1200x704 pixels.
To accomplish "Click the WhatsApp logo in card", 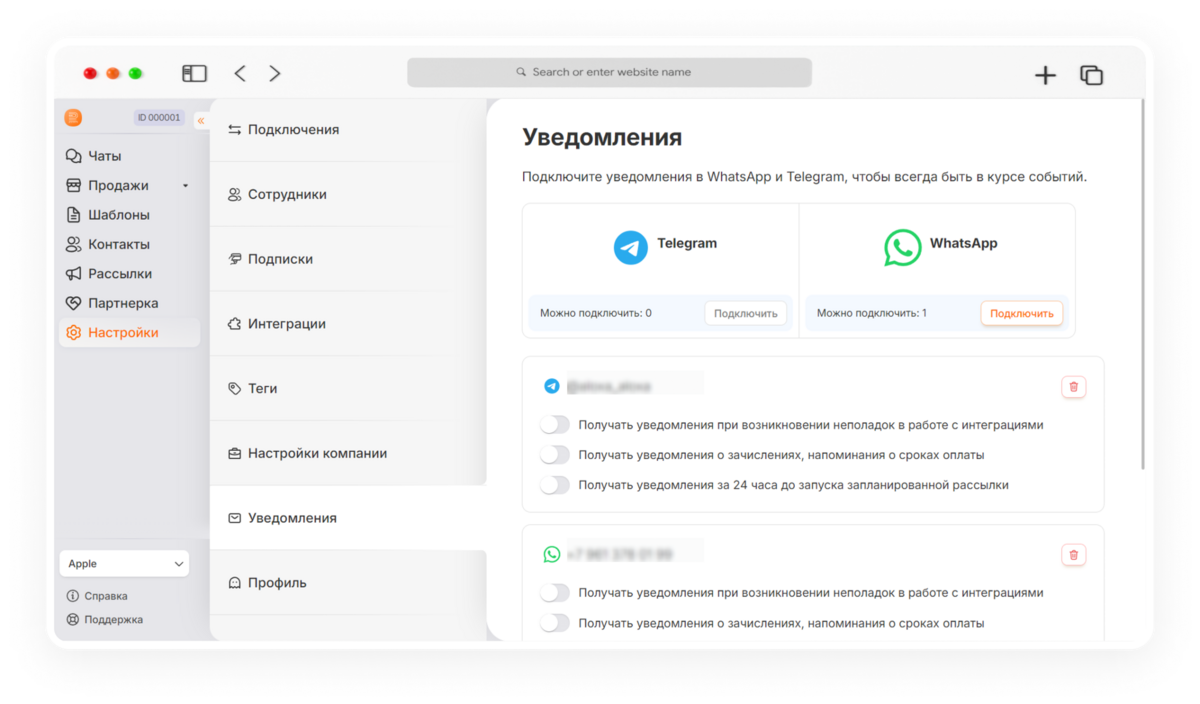I will [x=903, y=247].
